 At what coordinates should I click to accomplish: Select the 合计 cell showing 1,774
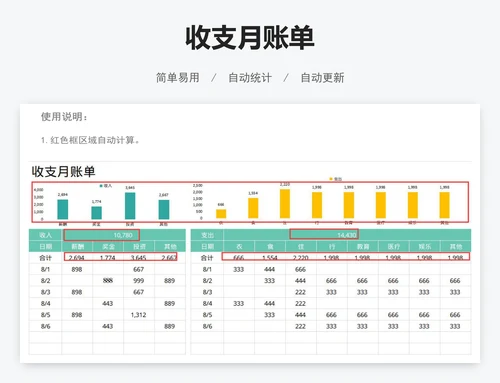[108, 258]
